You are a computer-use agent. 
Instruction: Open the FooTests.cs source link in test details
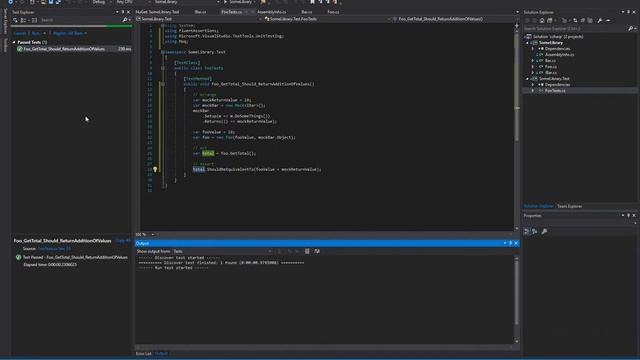54,249
